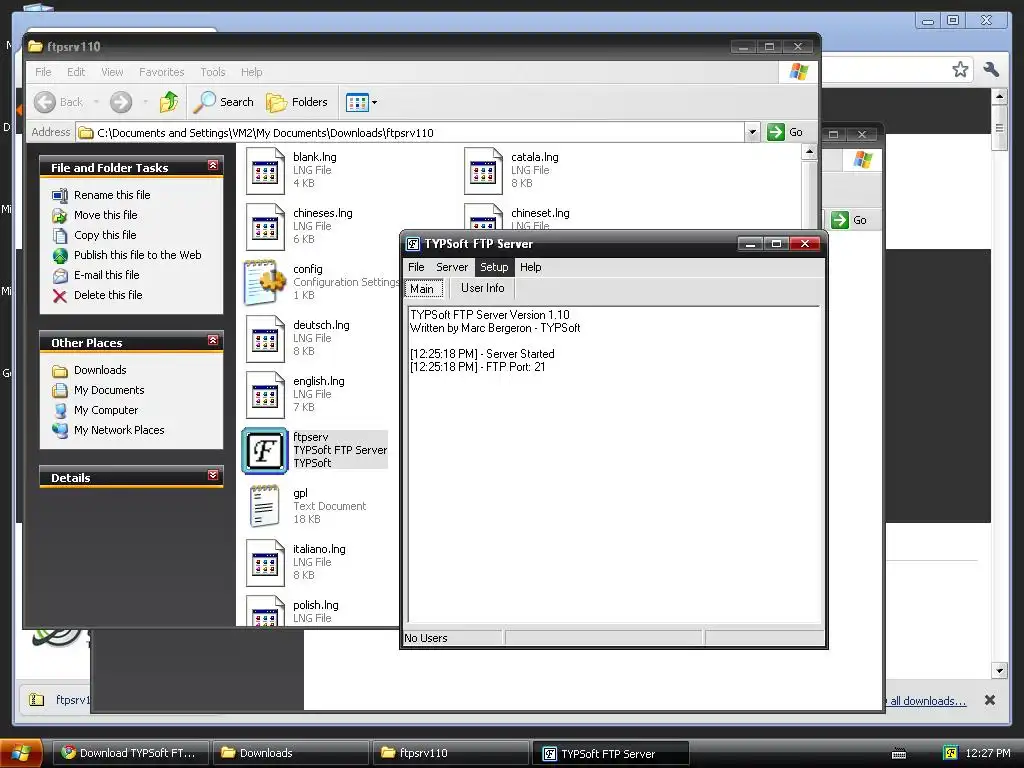
Task: Bookmark page with browser star icon
Action: coord(960,69)
